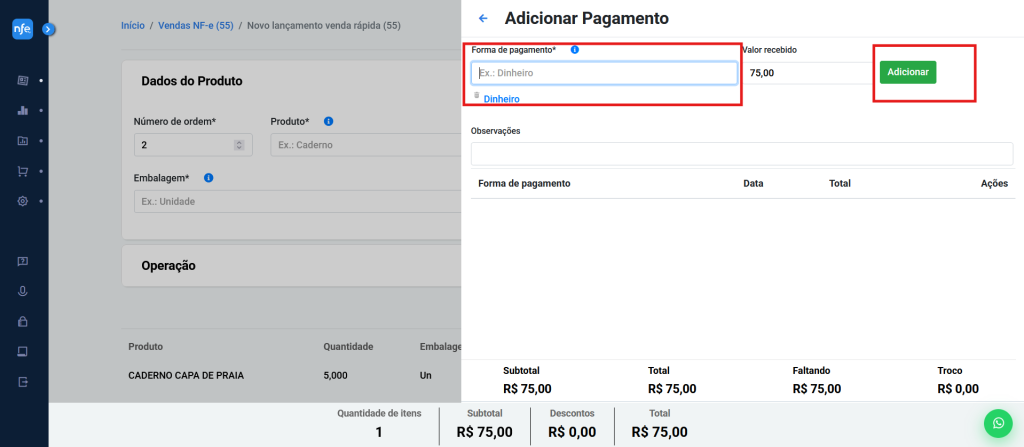The image size is (1024, 447).
Task: Click the back arrow beside Adicionar Pagamento
Action: [484, 18]
